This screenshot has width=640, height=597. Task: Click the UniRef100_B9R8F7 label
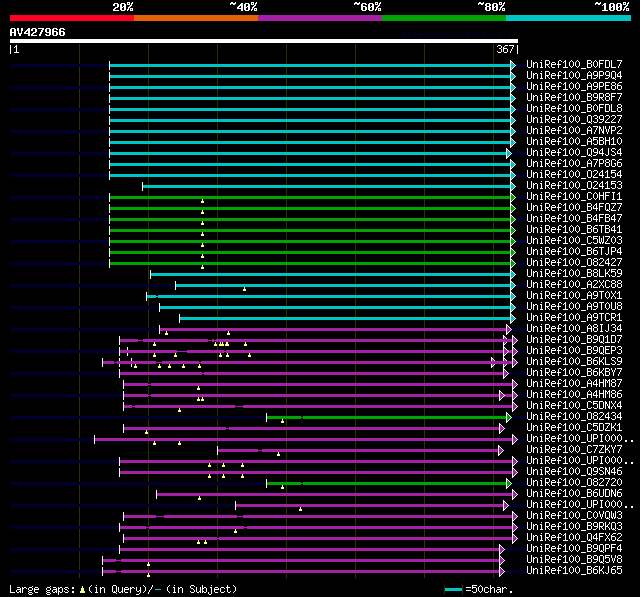pos(574,98)
